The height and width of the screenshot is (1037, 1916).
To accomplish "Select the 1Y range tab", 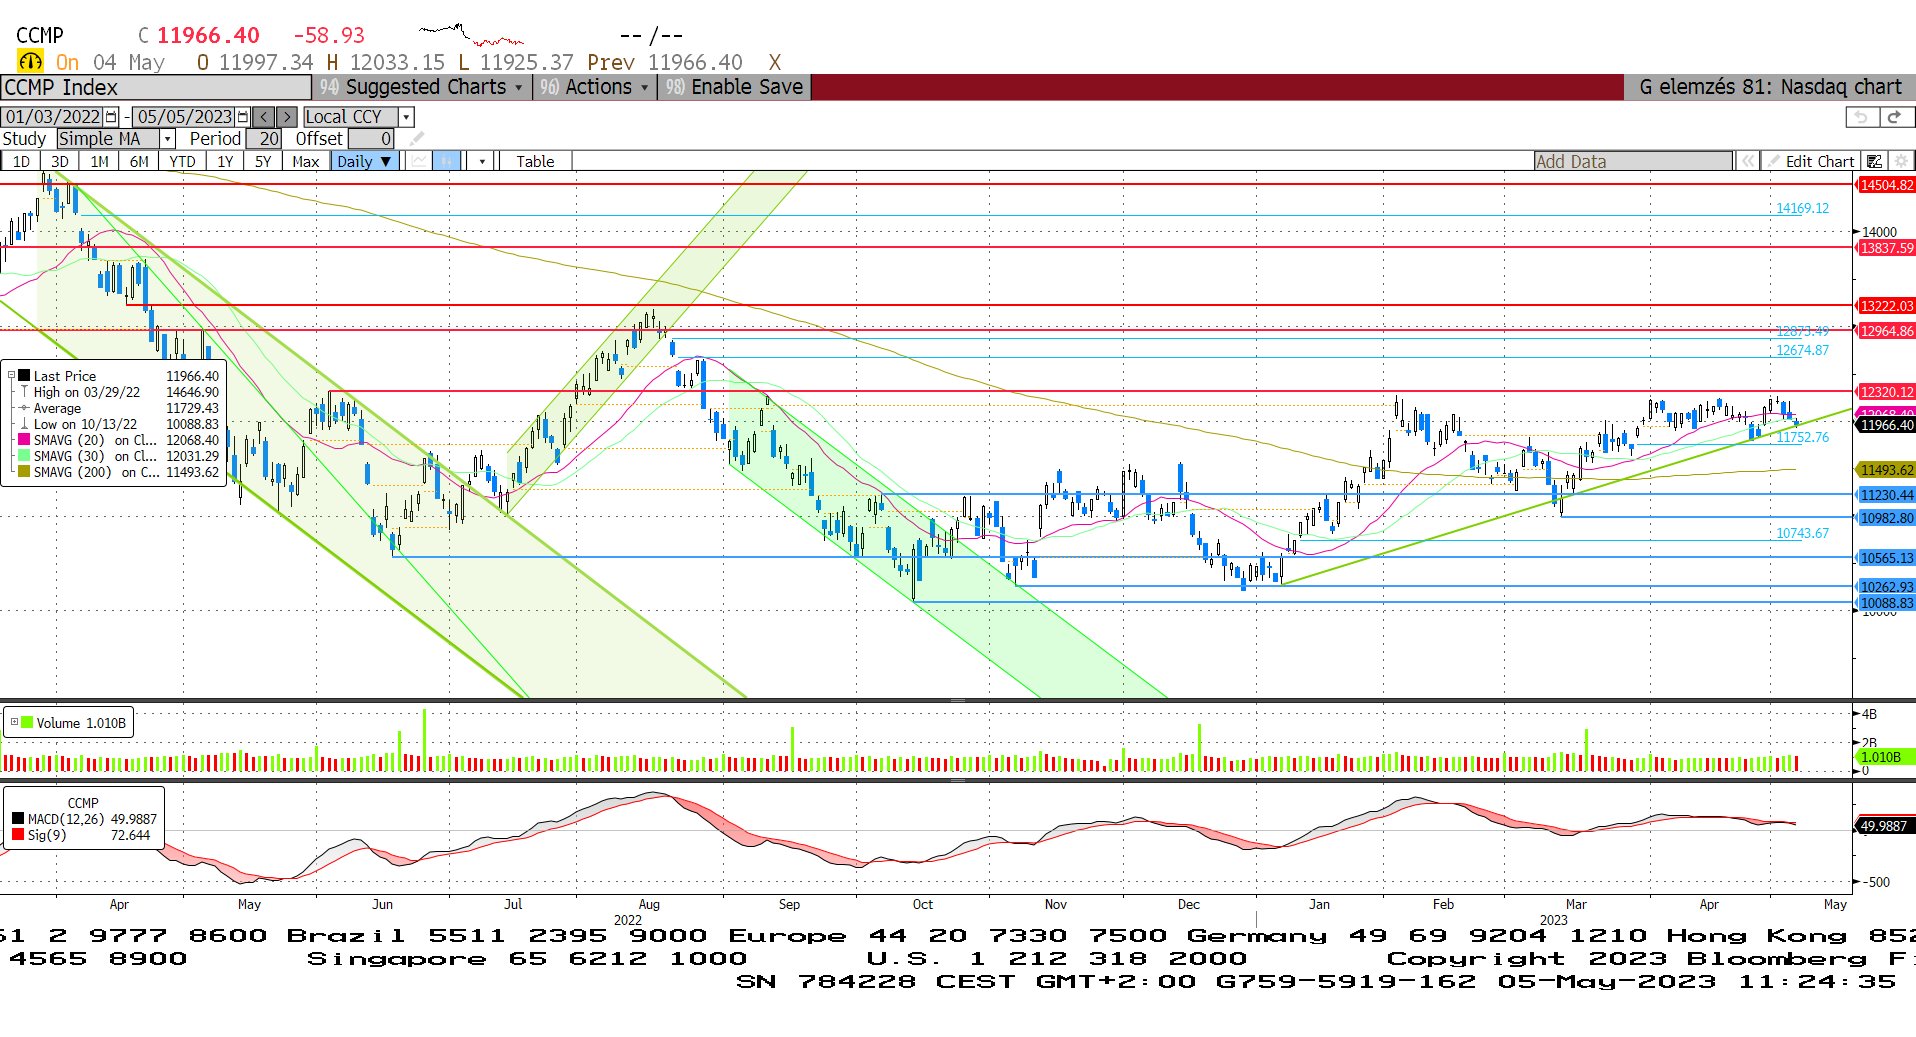I will tap(225, 161).
